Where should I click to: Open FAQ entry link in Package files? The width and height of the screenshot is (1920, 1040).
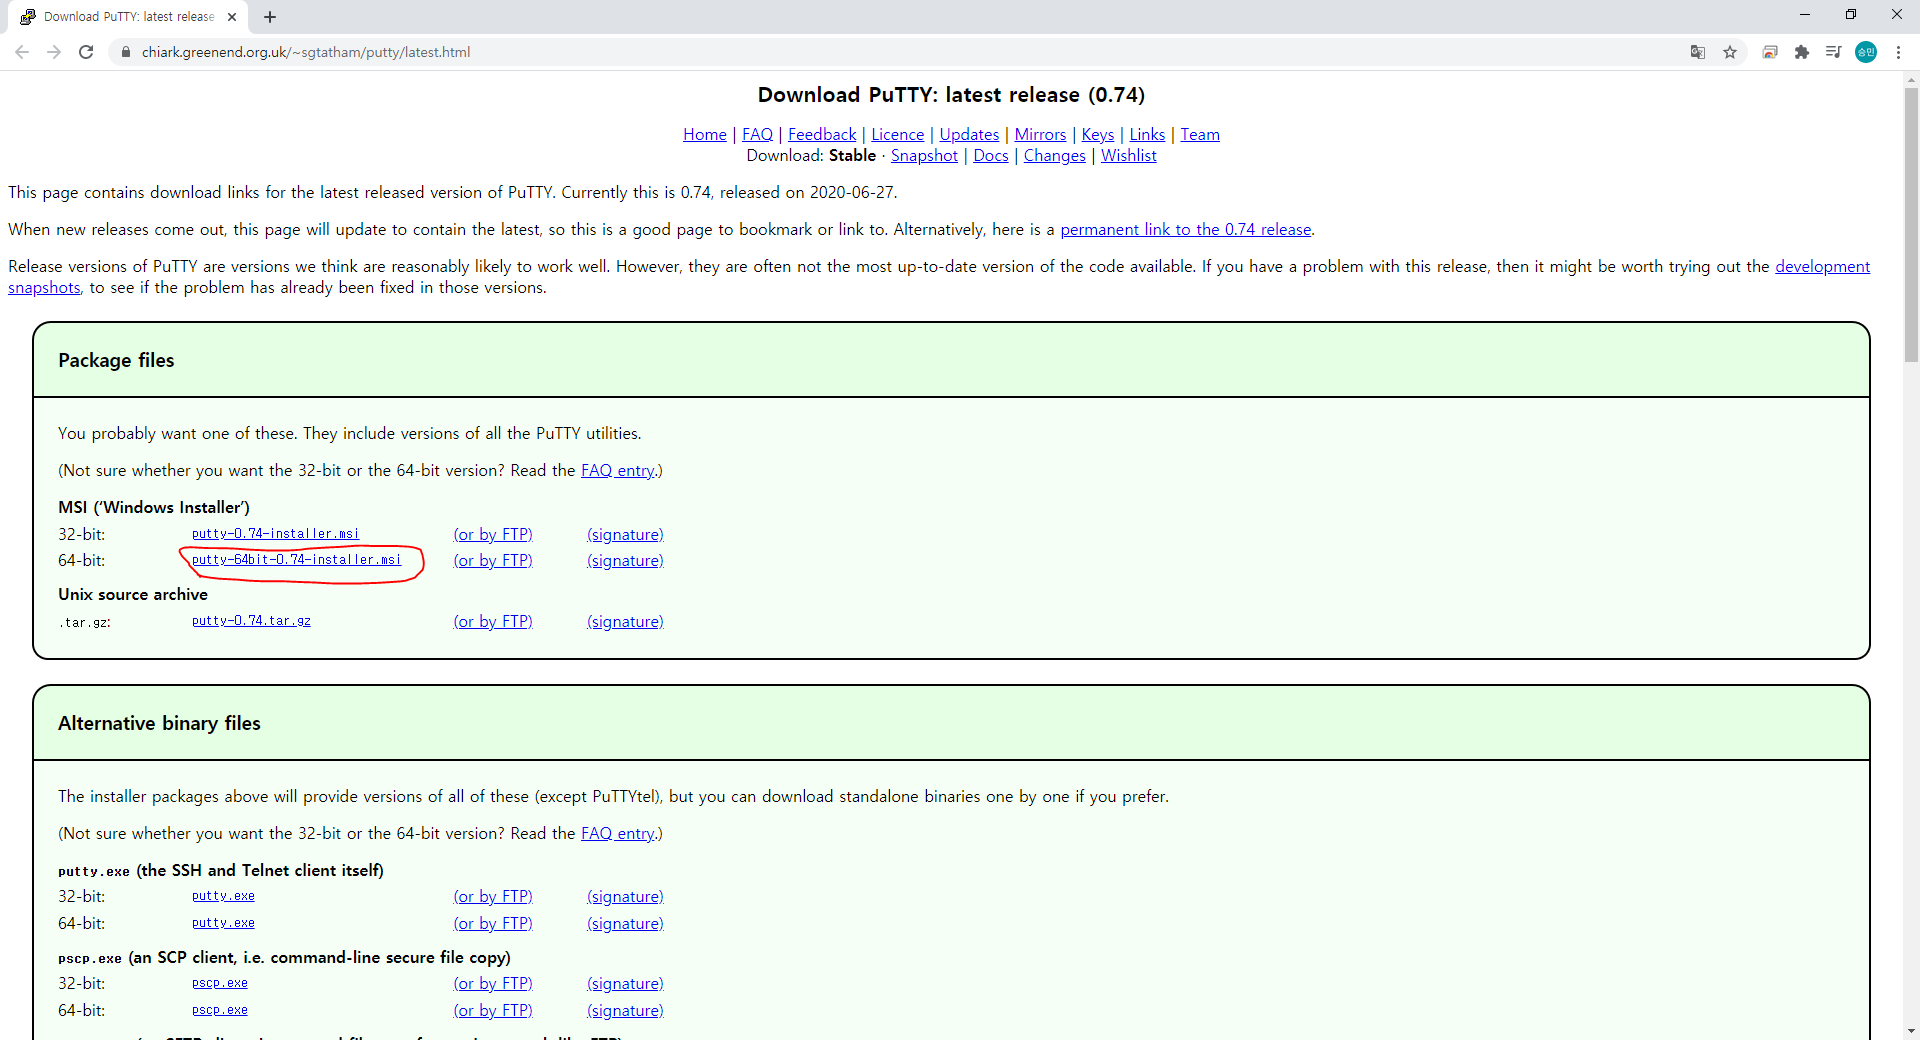[x=617, y=470]
